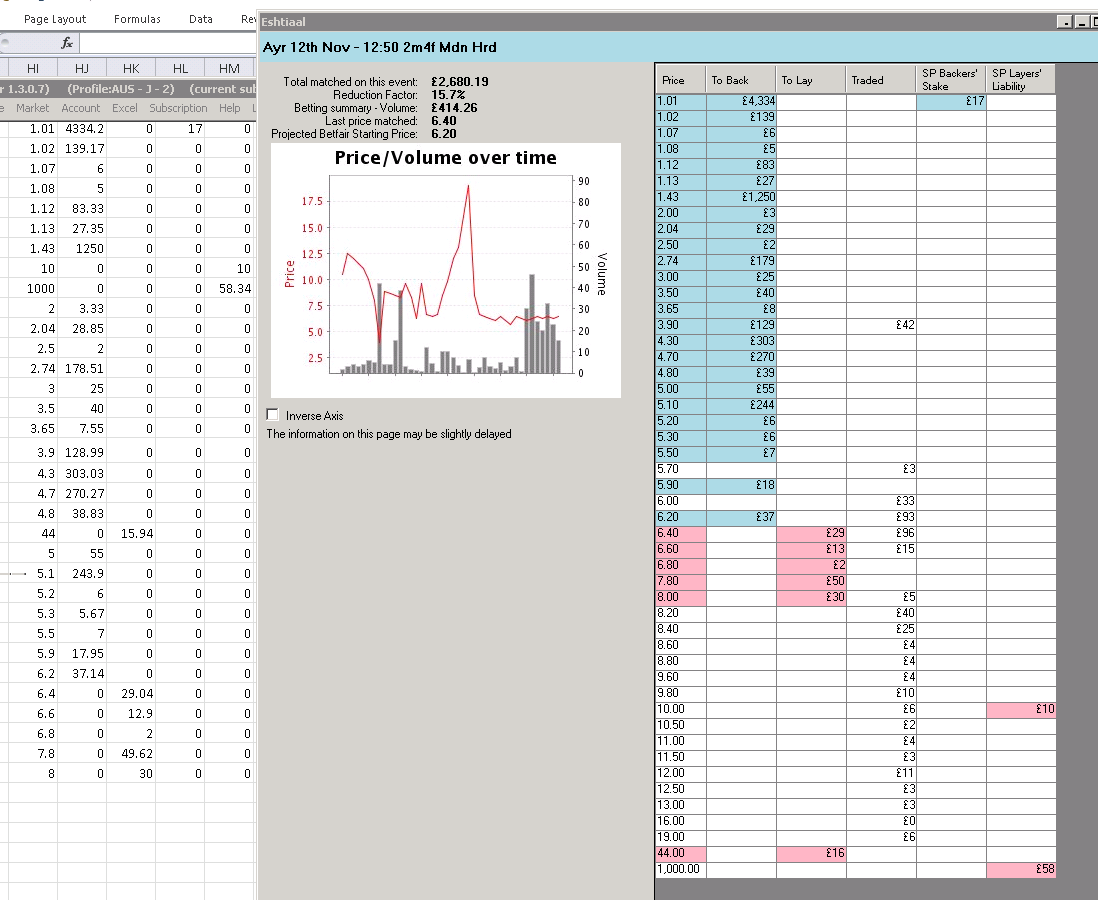This screenshot has width=1098, height=900.
Task: Click into the Excel formula bar field
Action: (x=168, y=43)
